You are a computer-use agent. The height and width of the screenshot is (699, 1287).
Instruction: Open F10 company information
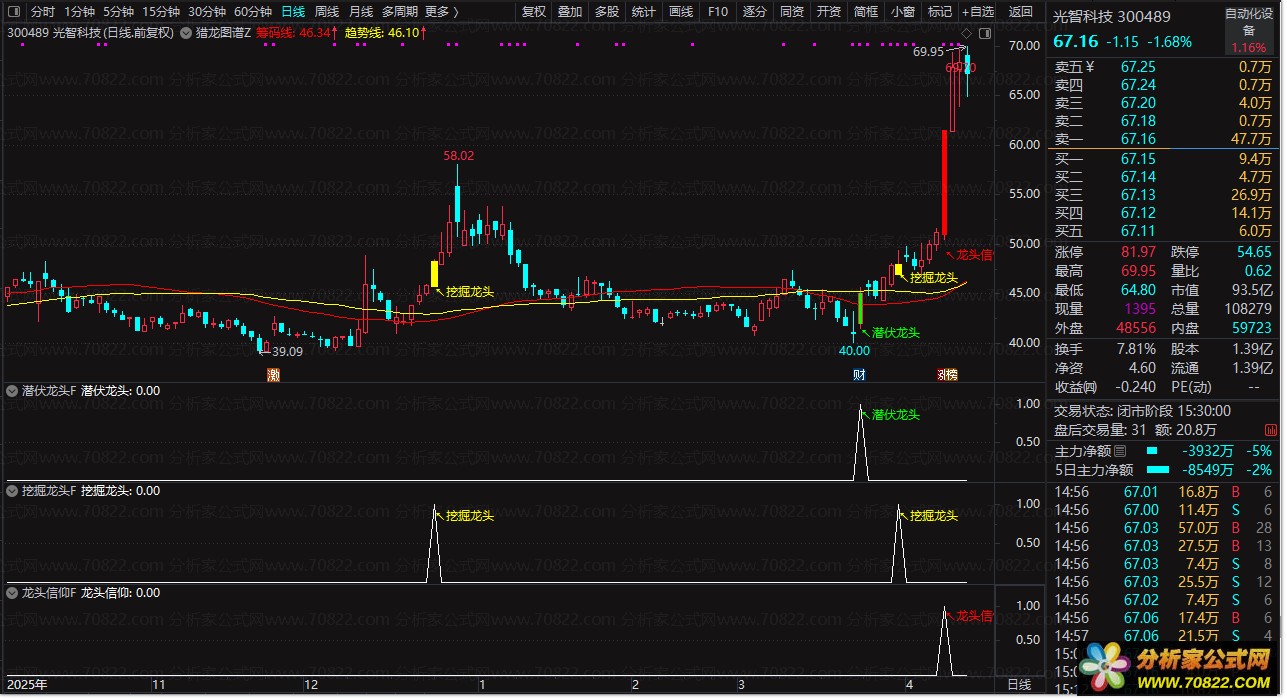pos(717,12)
